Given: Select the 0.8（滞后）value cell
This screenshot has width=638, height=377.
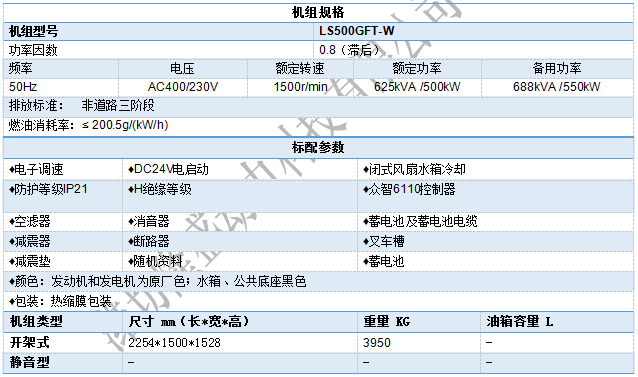Looking at the screenshot, I should tap(473, 50).
